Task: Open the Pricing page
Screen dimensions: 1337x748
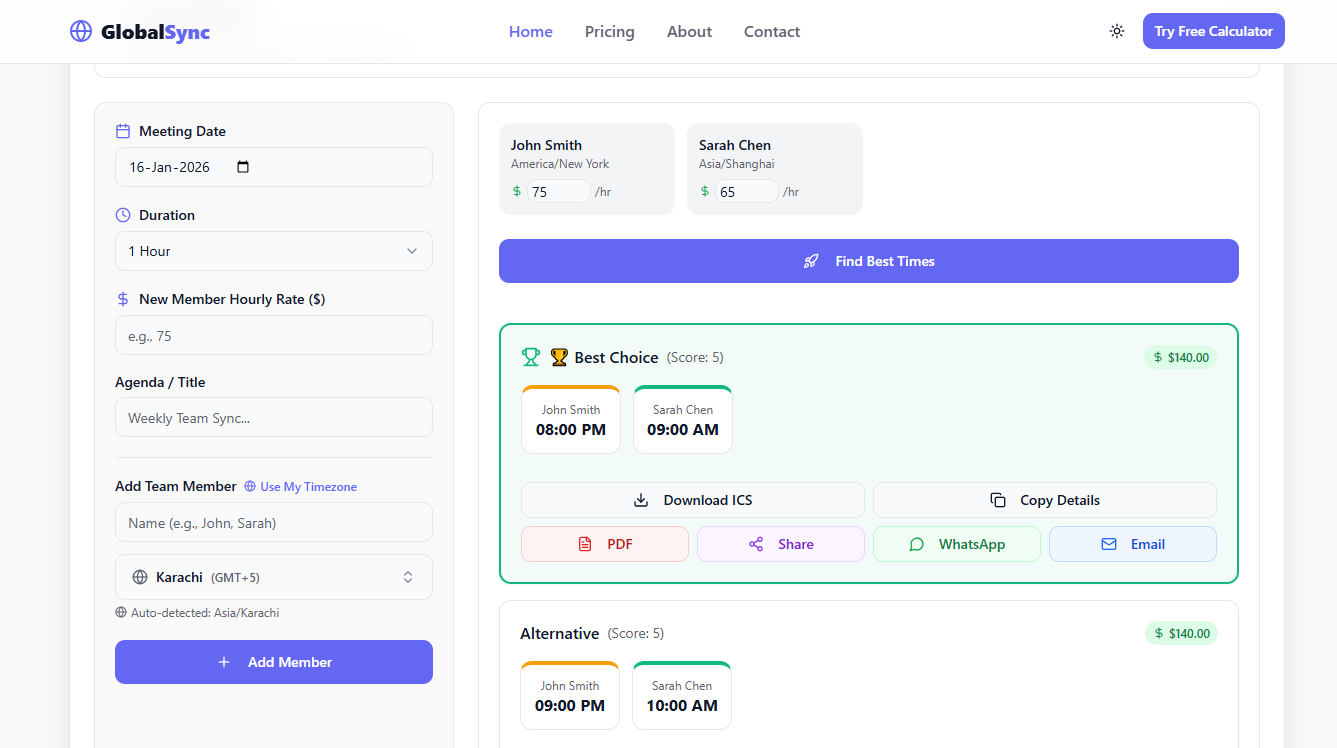Action: tap(609, 31)
